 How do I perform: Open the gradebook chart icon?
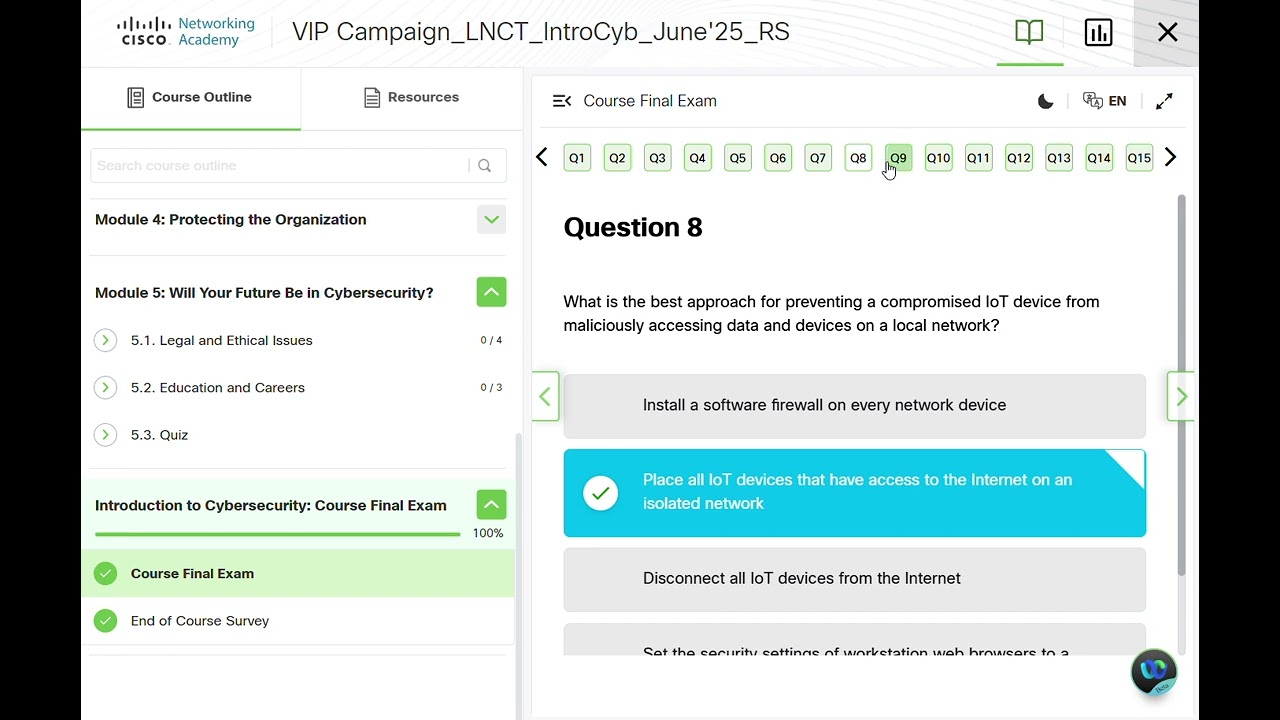pyautogui.click(x=1098, y=32)
